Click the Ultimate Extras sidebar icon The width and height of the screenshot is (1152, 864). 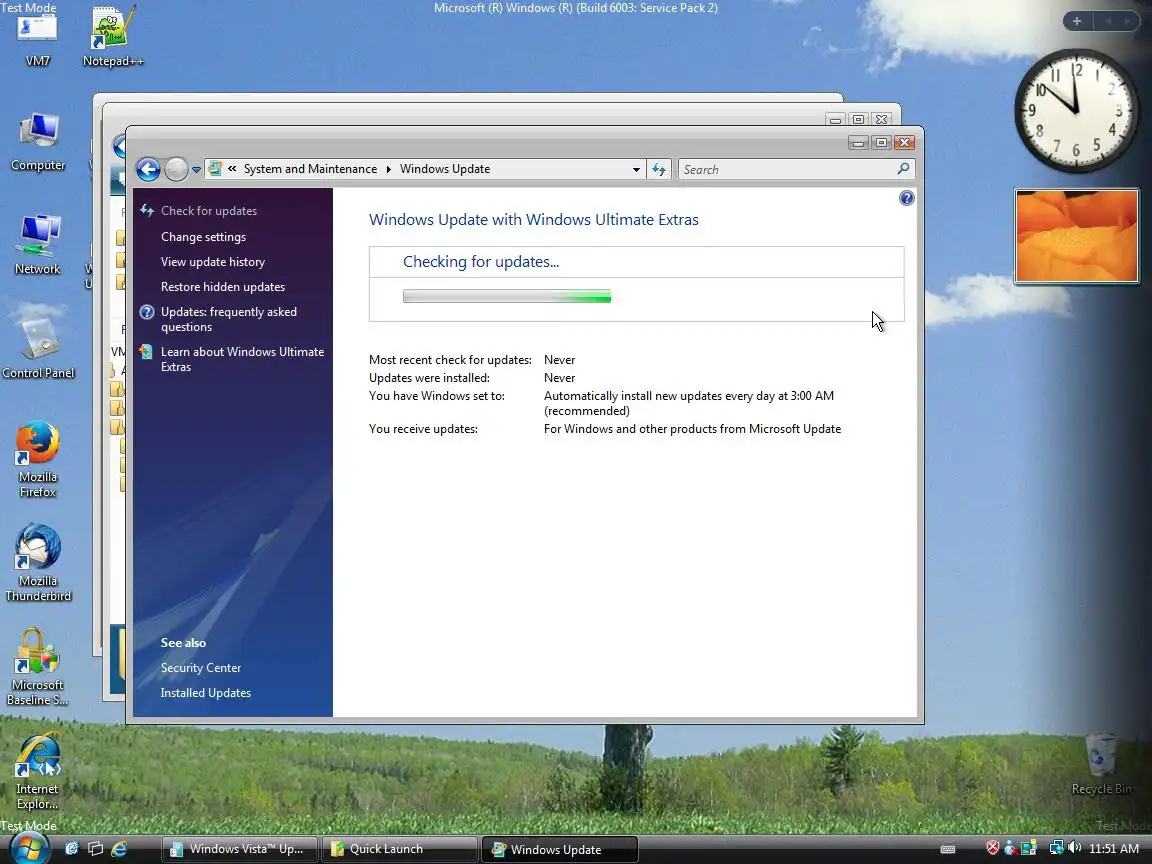[147, 352]
